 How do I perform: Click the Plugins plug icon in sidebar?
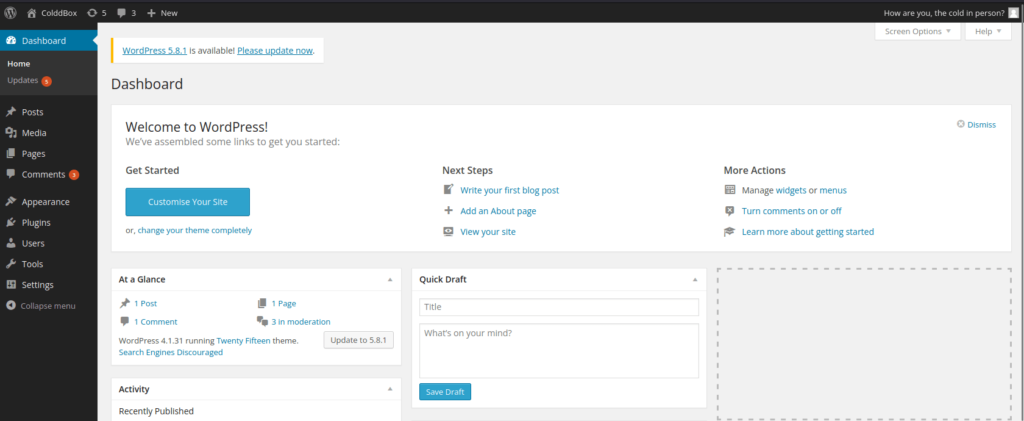(10, 223)
